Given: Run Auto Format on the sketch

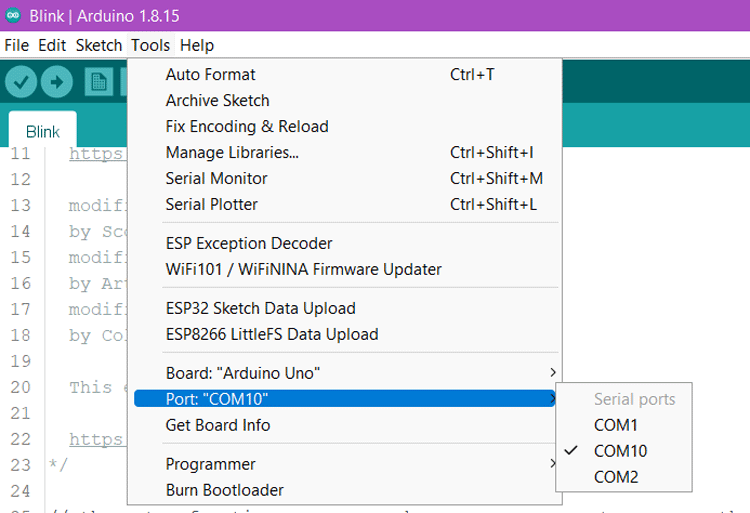Looking at the screenshot, I should coord(210,74).
